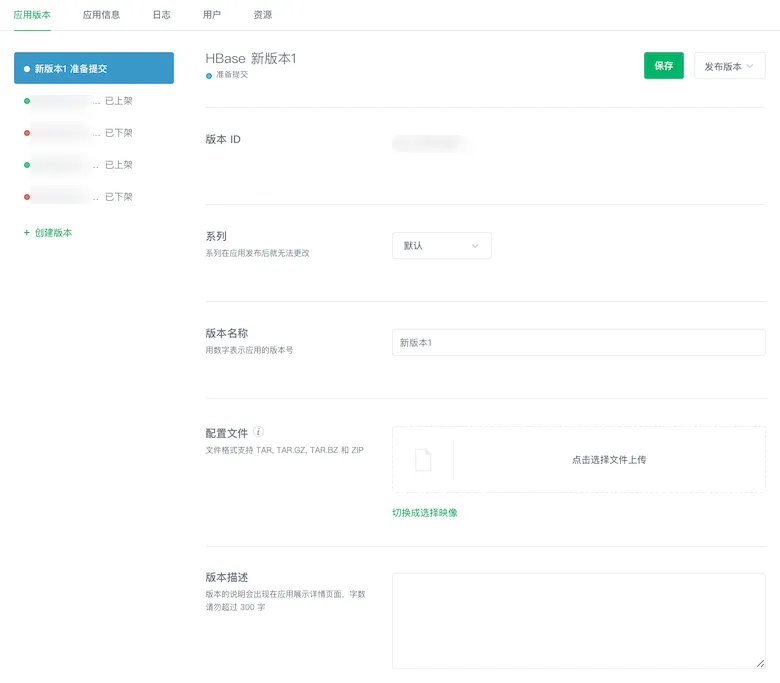Click the 用数字表示应用的版本号 hint text
The image size is (780, 683).
pyautogui.click(x=249, y=350)
